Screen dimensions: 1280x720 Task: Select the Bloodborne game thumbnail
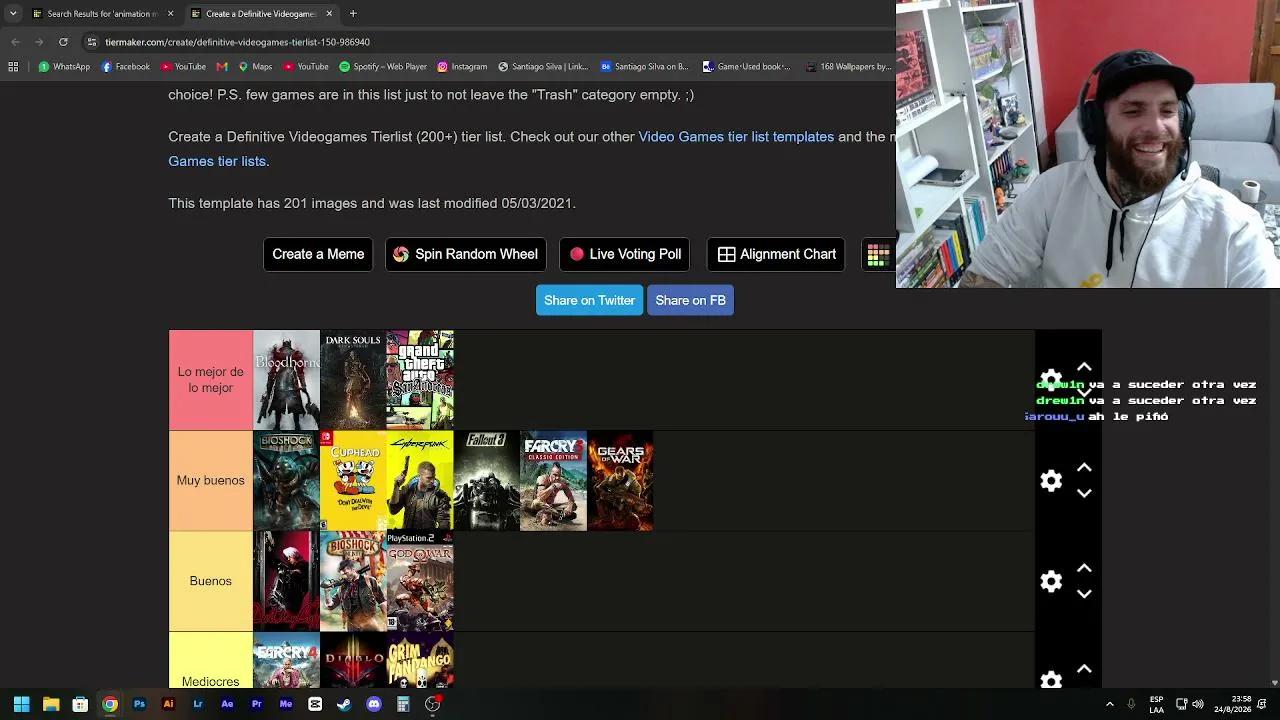286,380
